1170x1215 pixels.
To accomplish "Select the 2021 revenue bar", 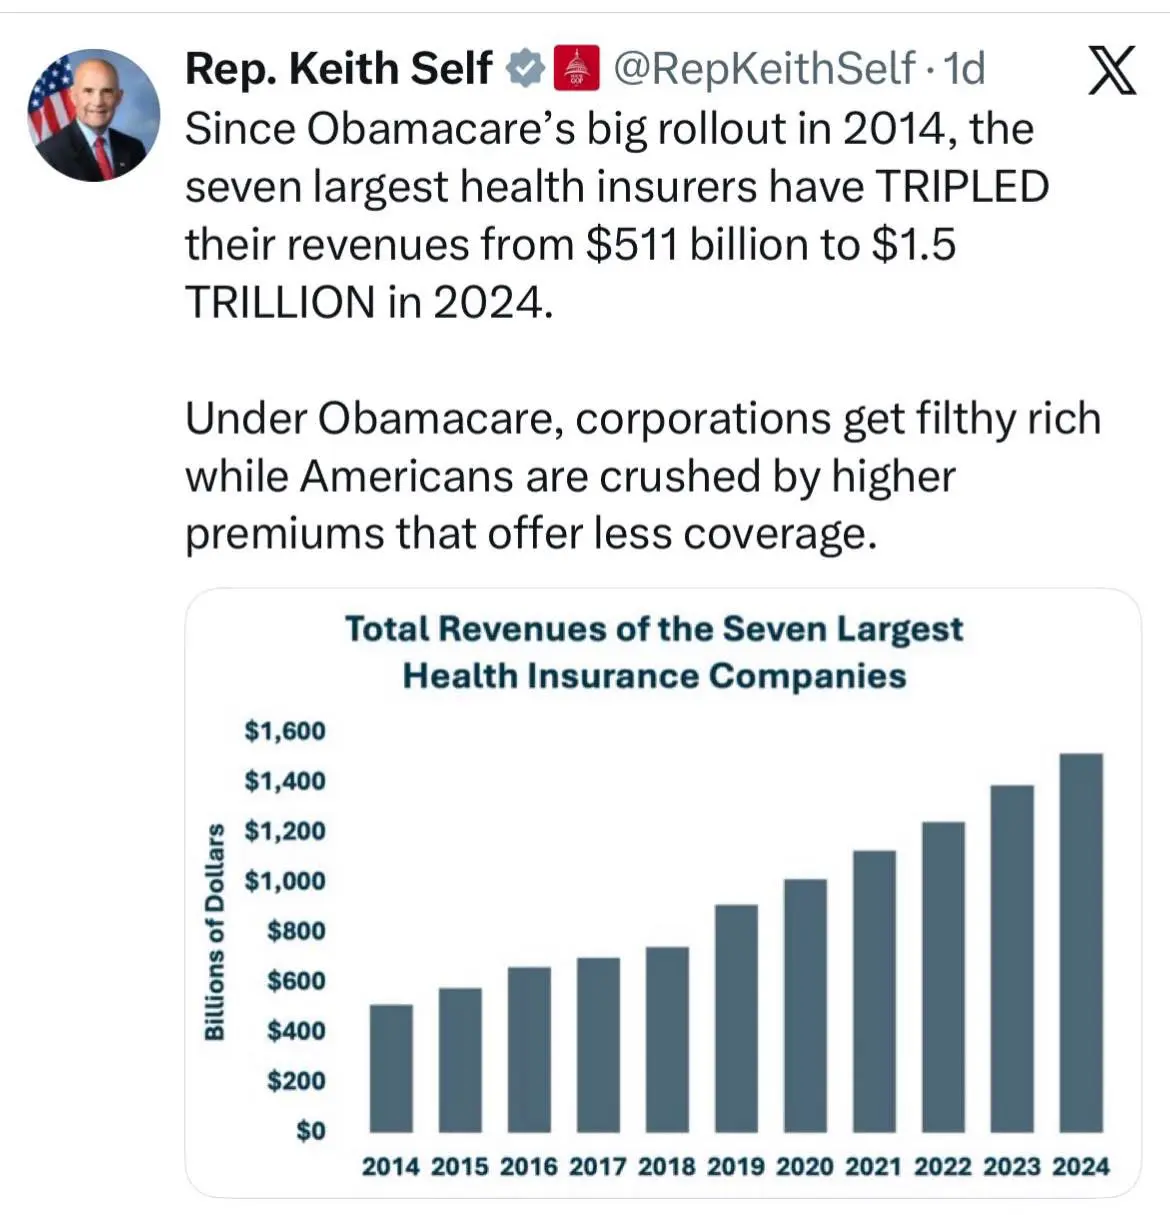I will pos(875,991).
